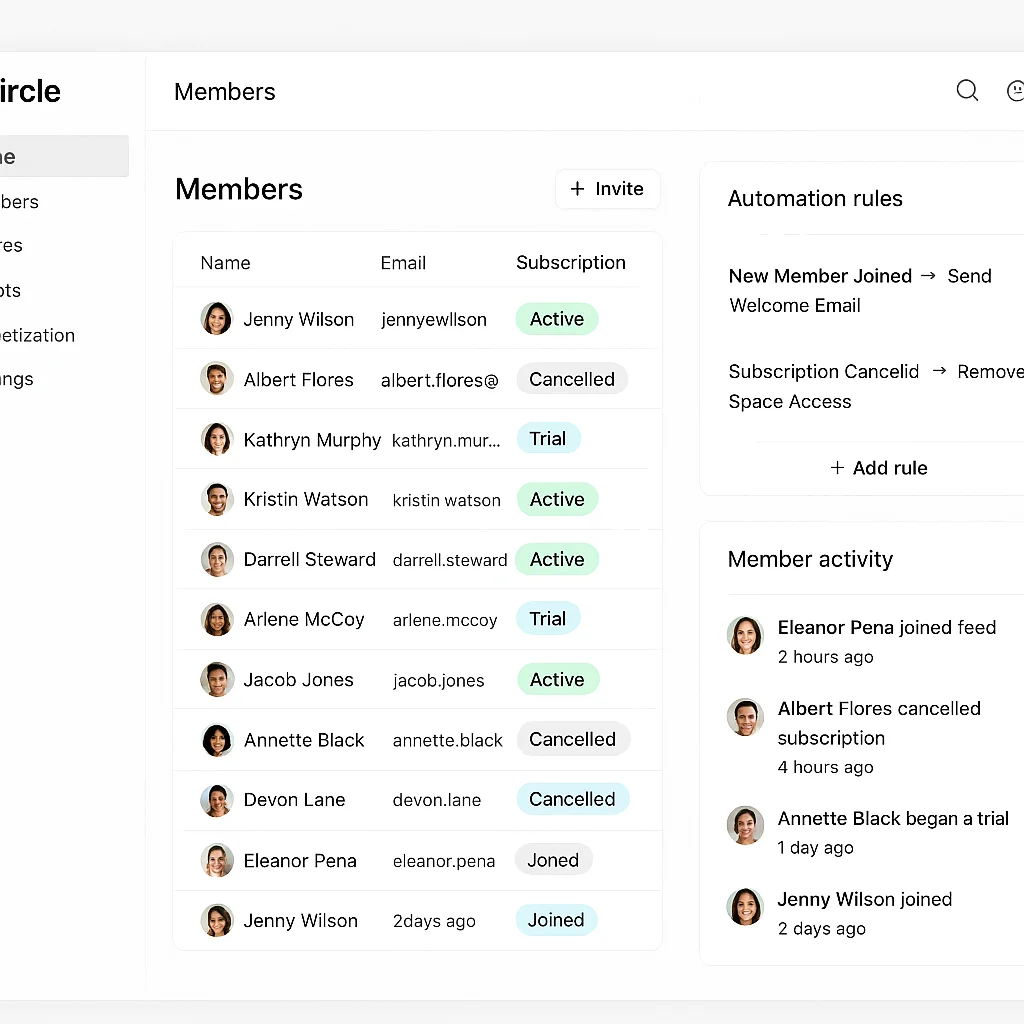Click the Joined badge in last row

pos(556,920)
